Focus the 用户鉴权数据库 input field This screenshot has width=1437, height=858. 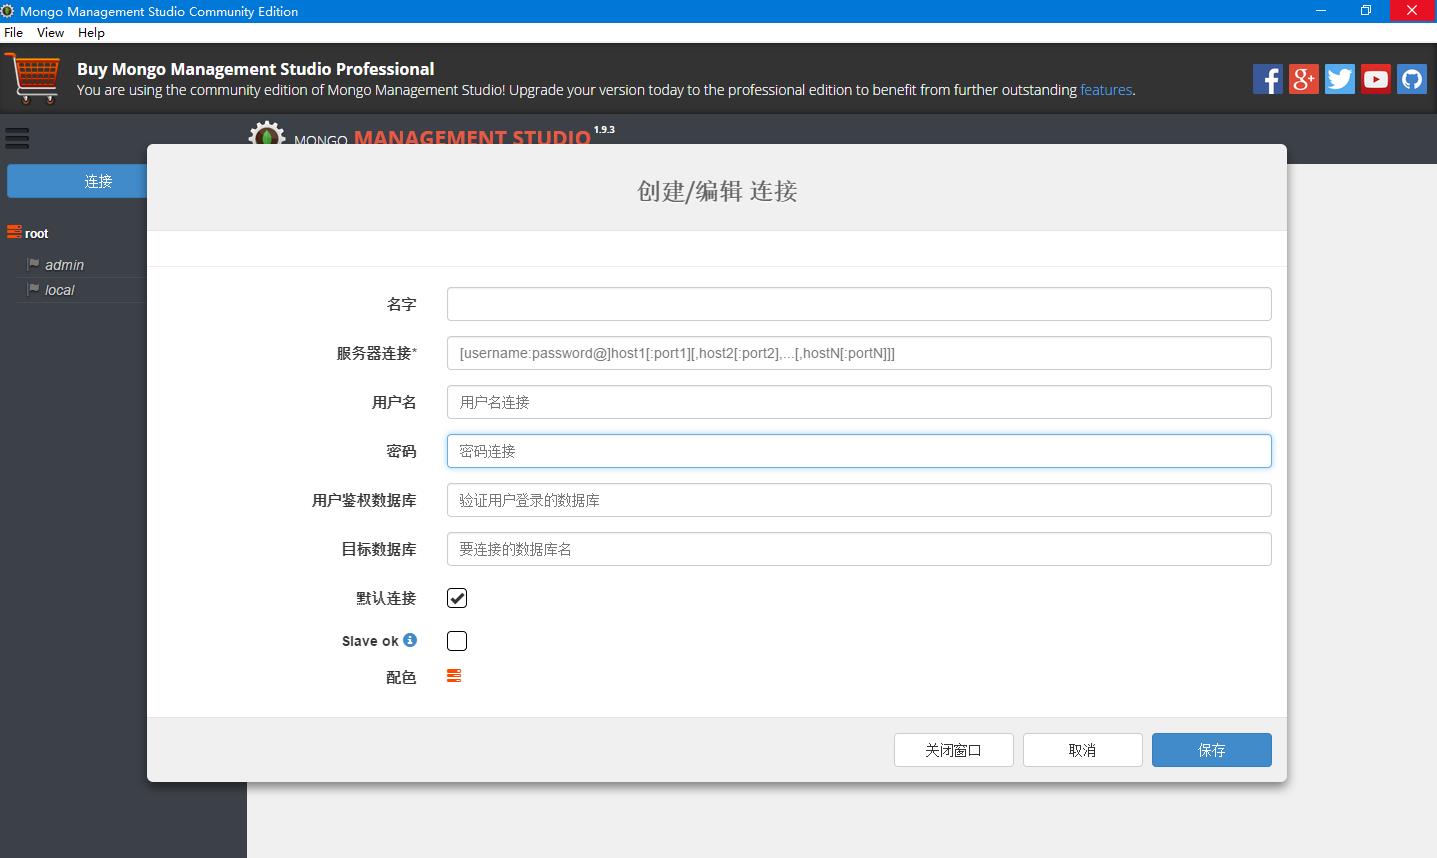[x=859, y=500]
